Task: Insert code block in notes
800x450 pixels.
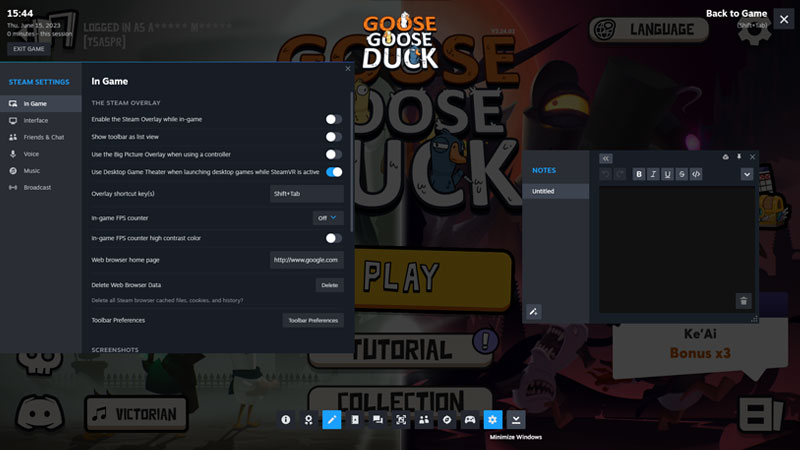Action: [696, 174]
